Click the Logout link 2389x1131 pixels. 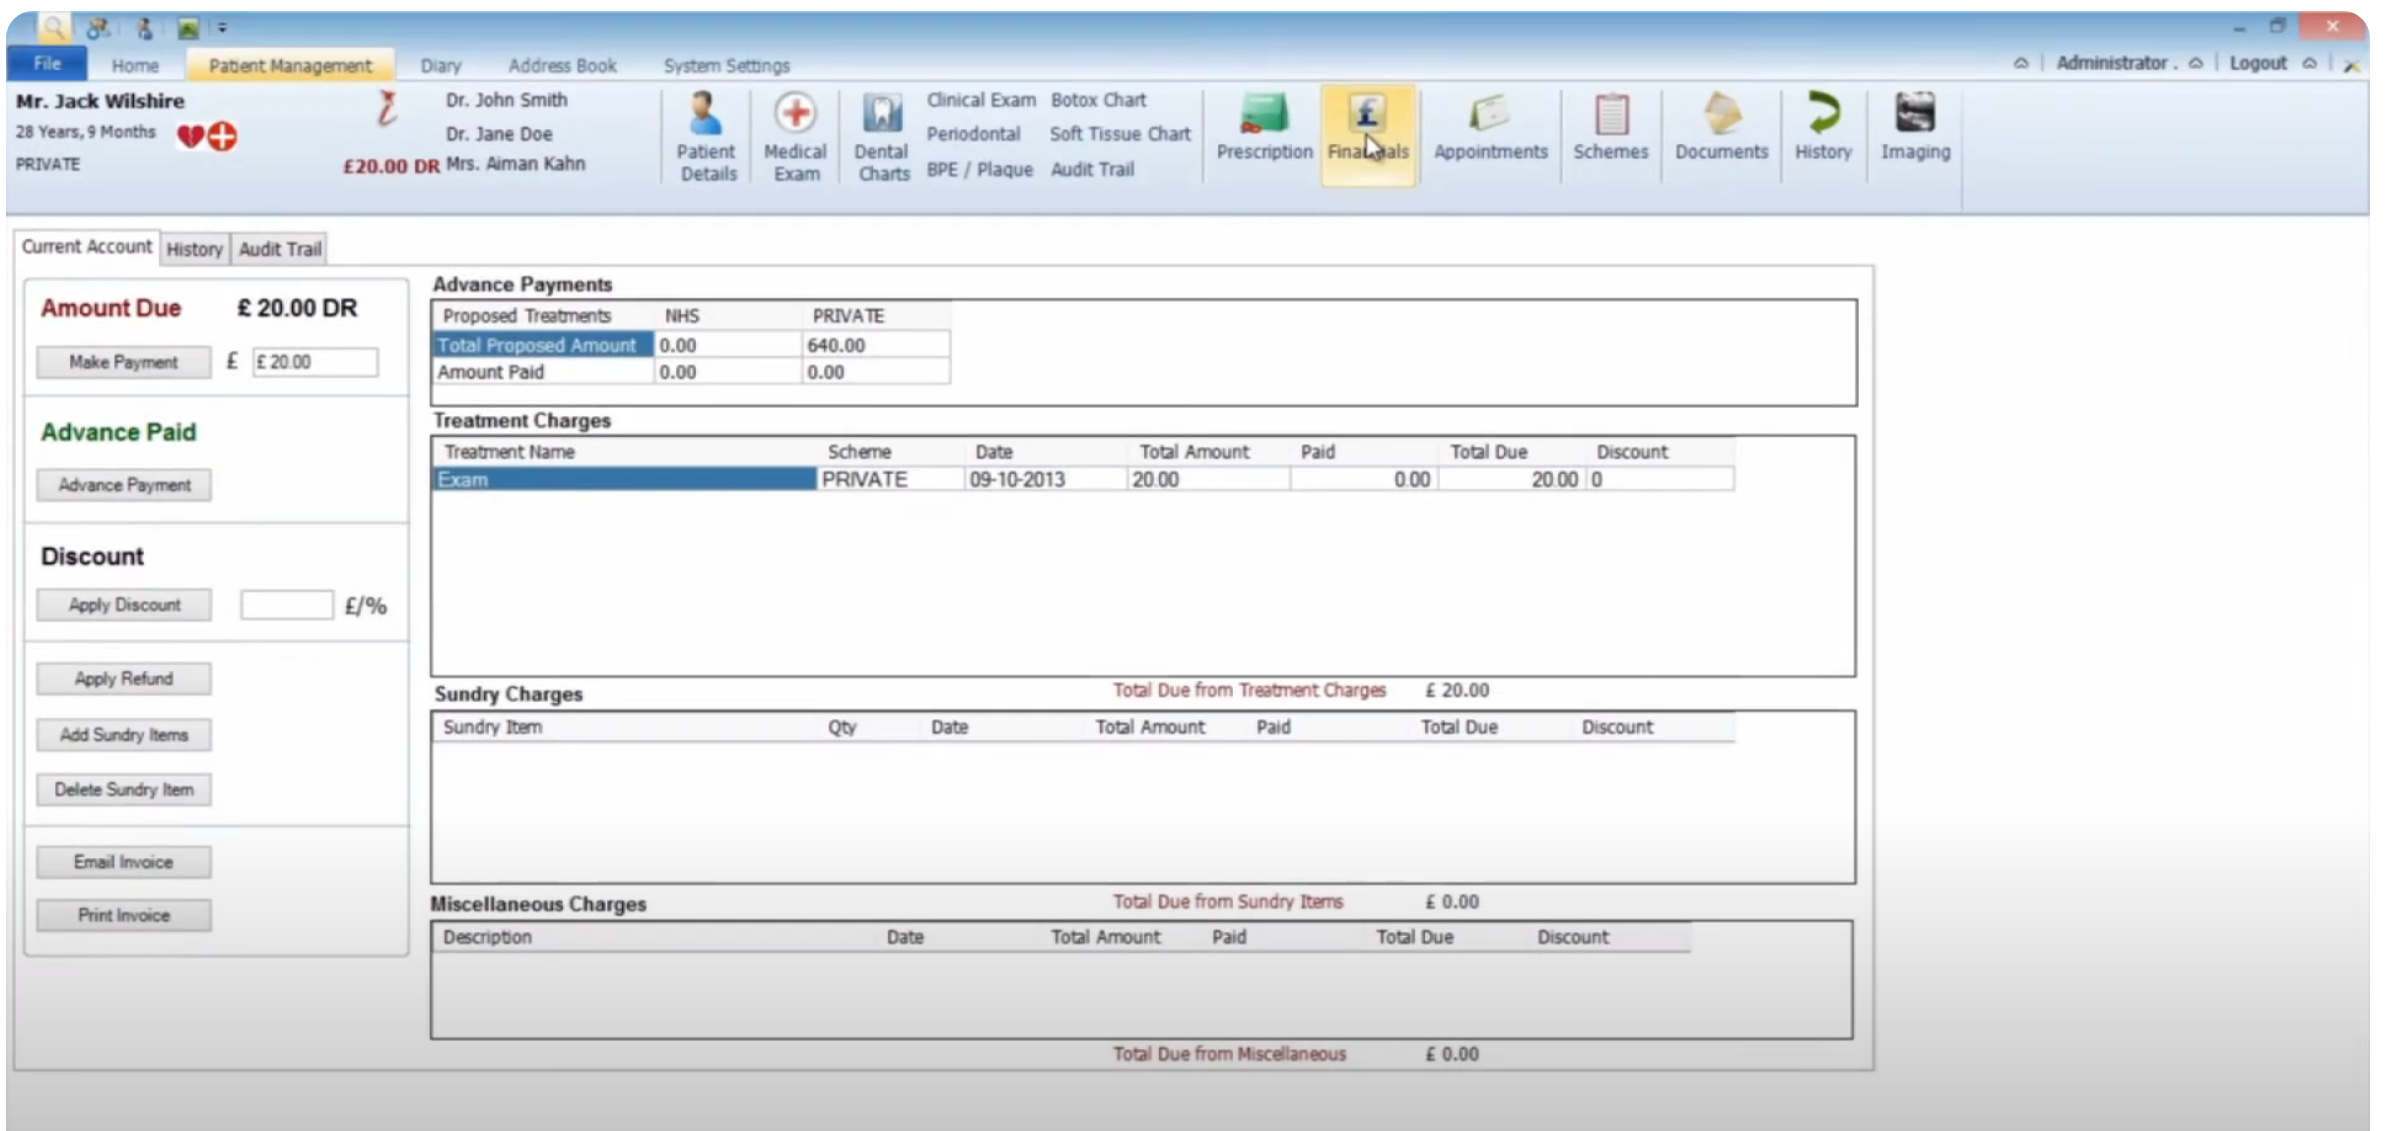pos(2258,63)
